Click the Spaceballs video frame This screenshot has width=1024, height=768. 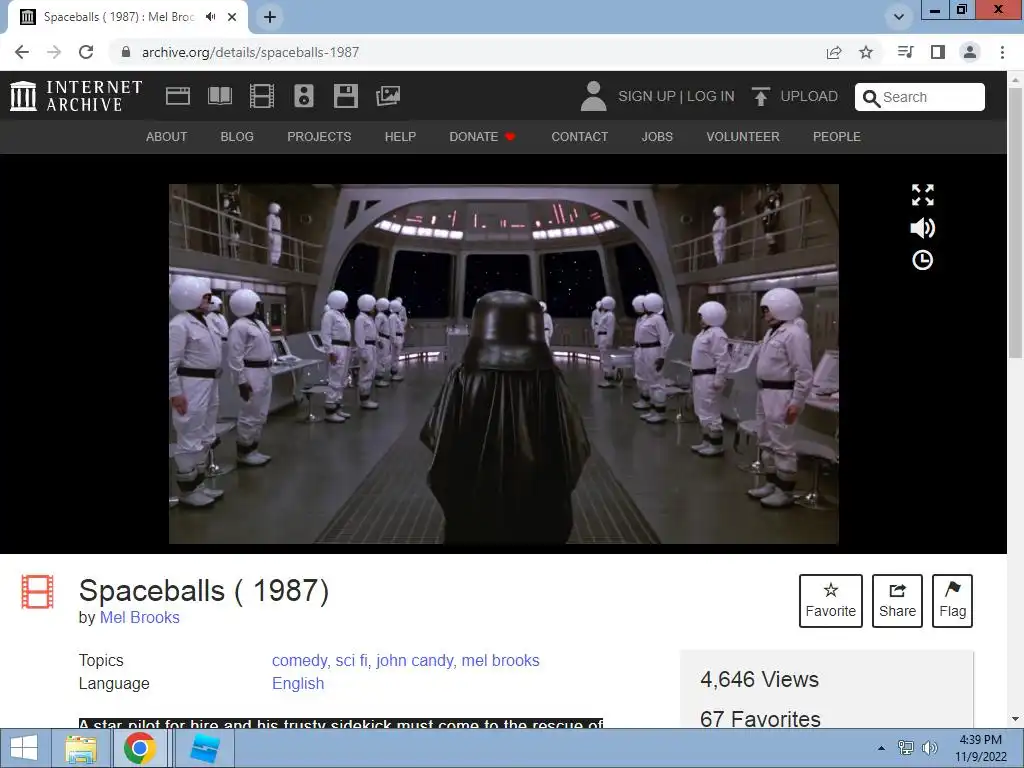[x=504, y=364]
